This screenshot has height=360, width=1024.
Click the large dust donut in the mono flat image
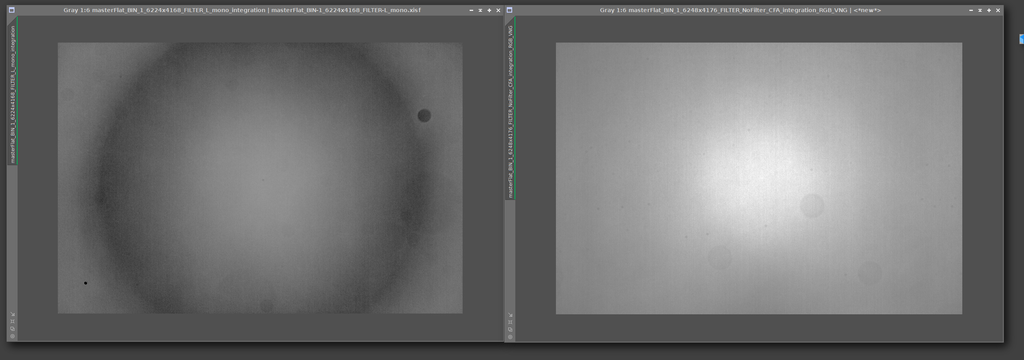[424, 116]
